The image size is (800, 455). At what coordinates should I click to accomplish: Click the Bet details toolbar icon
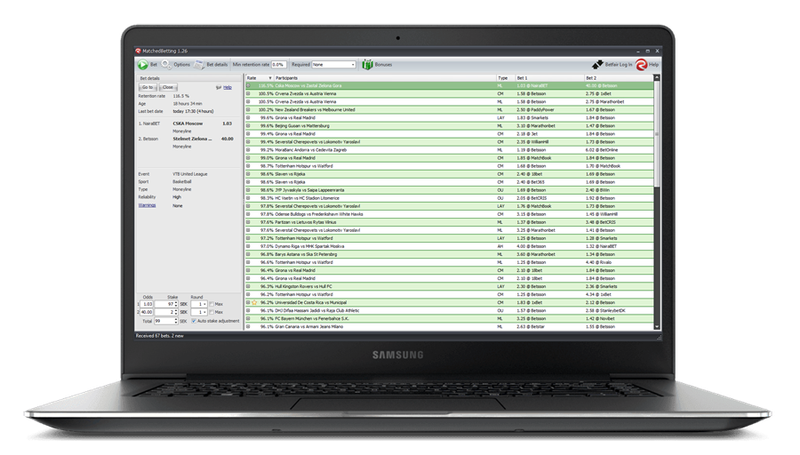click(199, 65)
